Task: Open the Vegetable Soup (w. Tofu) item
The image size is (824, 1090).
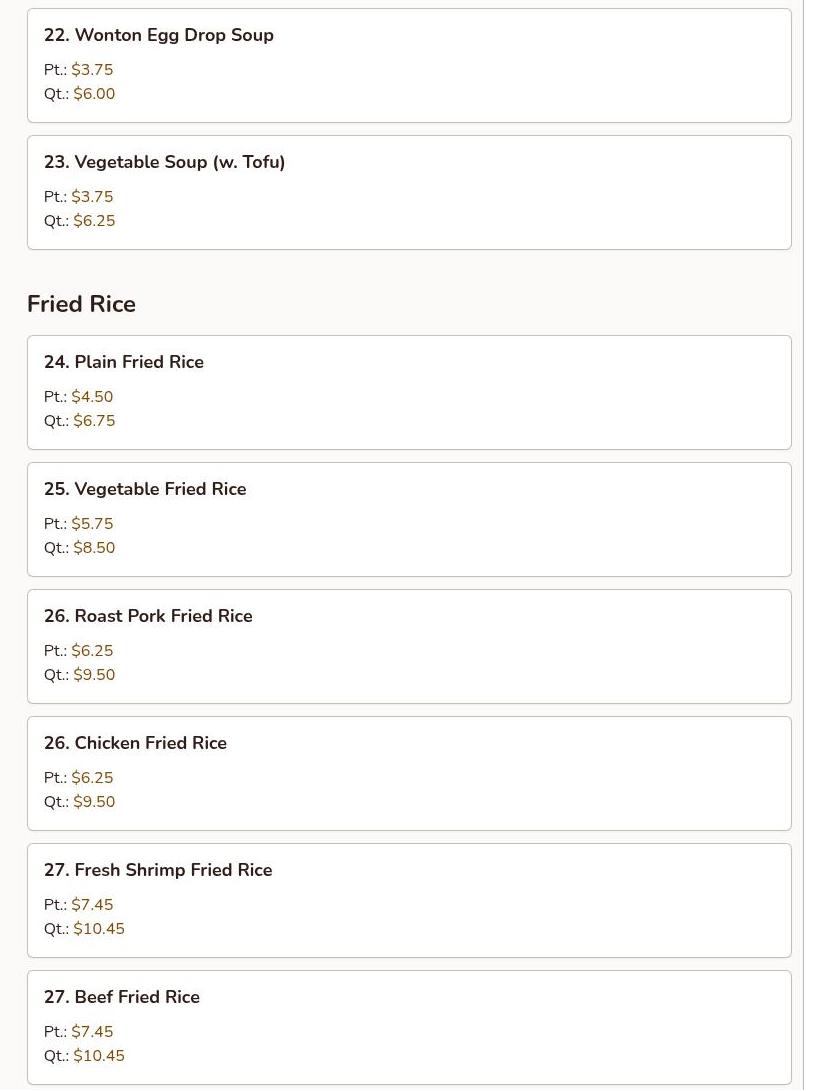Action: pyautogui.click(x=164, y=162)
